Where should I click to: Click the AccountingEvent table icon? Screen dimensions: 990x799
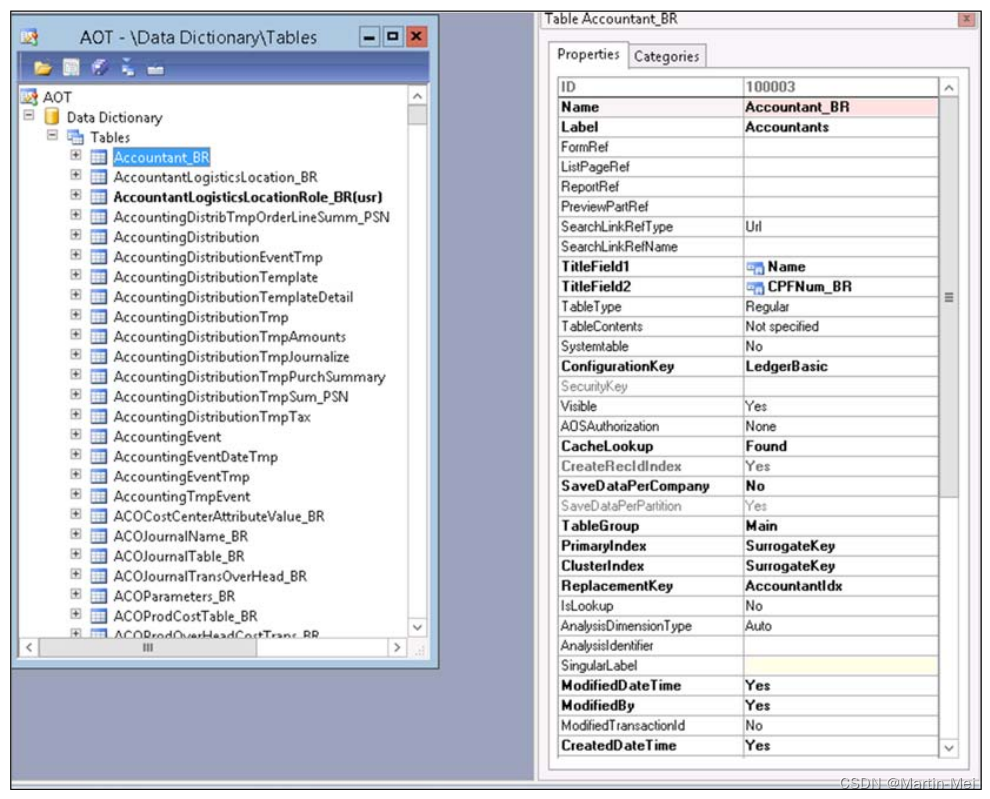pyautogui.click(x=98, y=436)
